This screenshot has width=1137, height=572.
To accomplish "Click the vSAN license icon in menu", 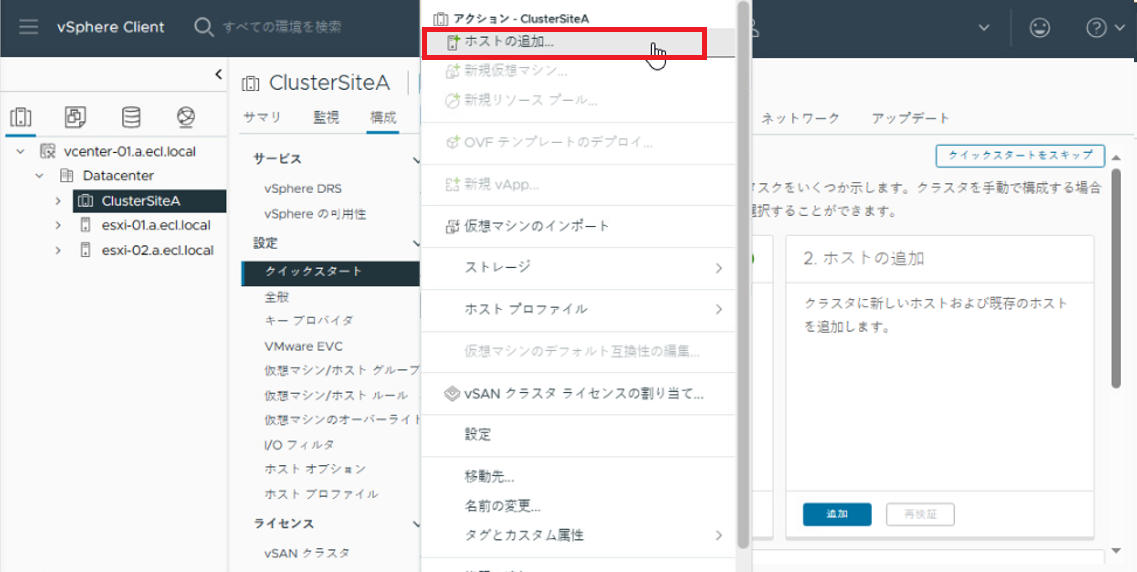I will (452, 394).
